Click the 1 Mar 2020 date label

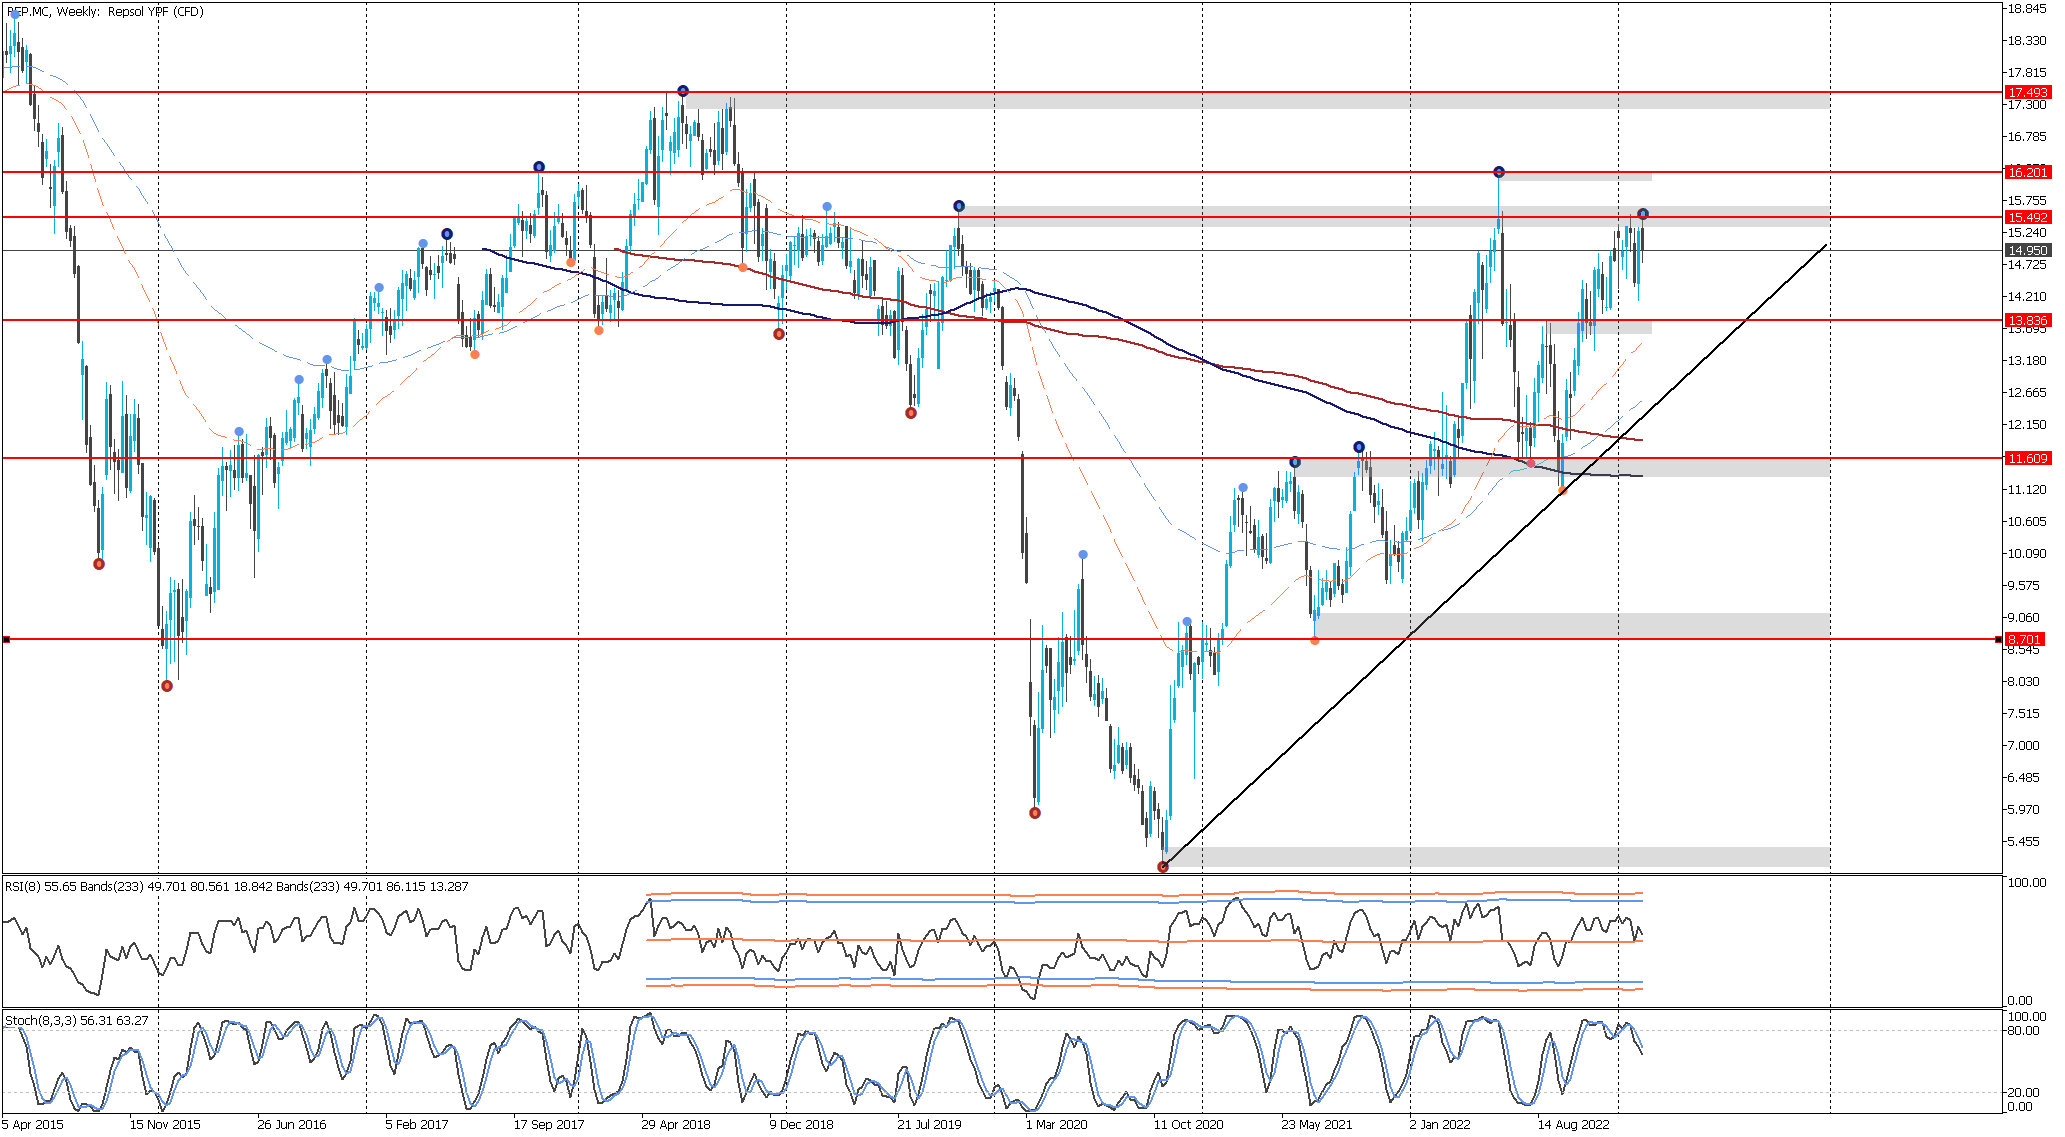(1056, 1124)
